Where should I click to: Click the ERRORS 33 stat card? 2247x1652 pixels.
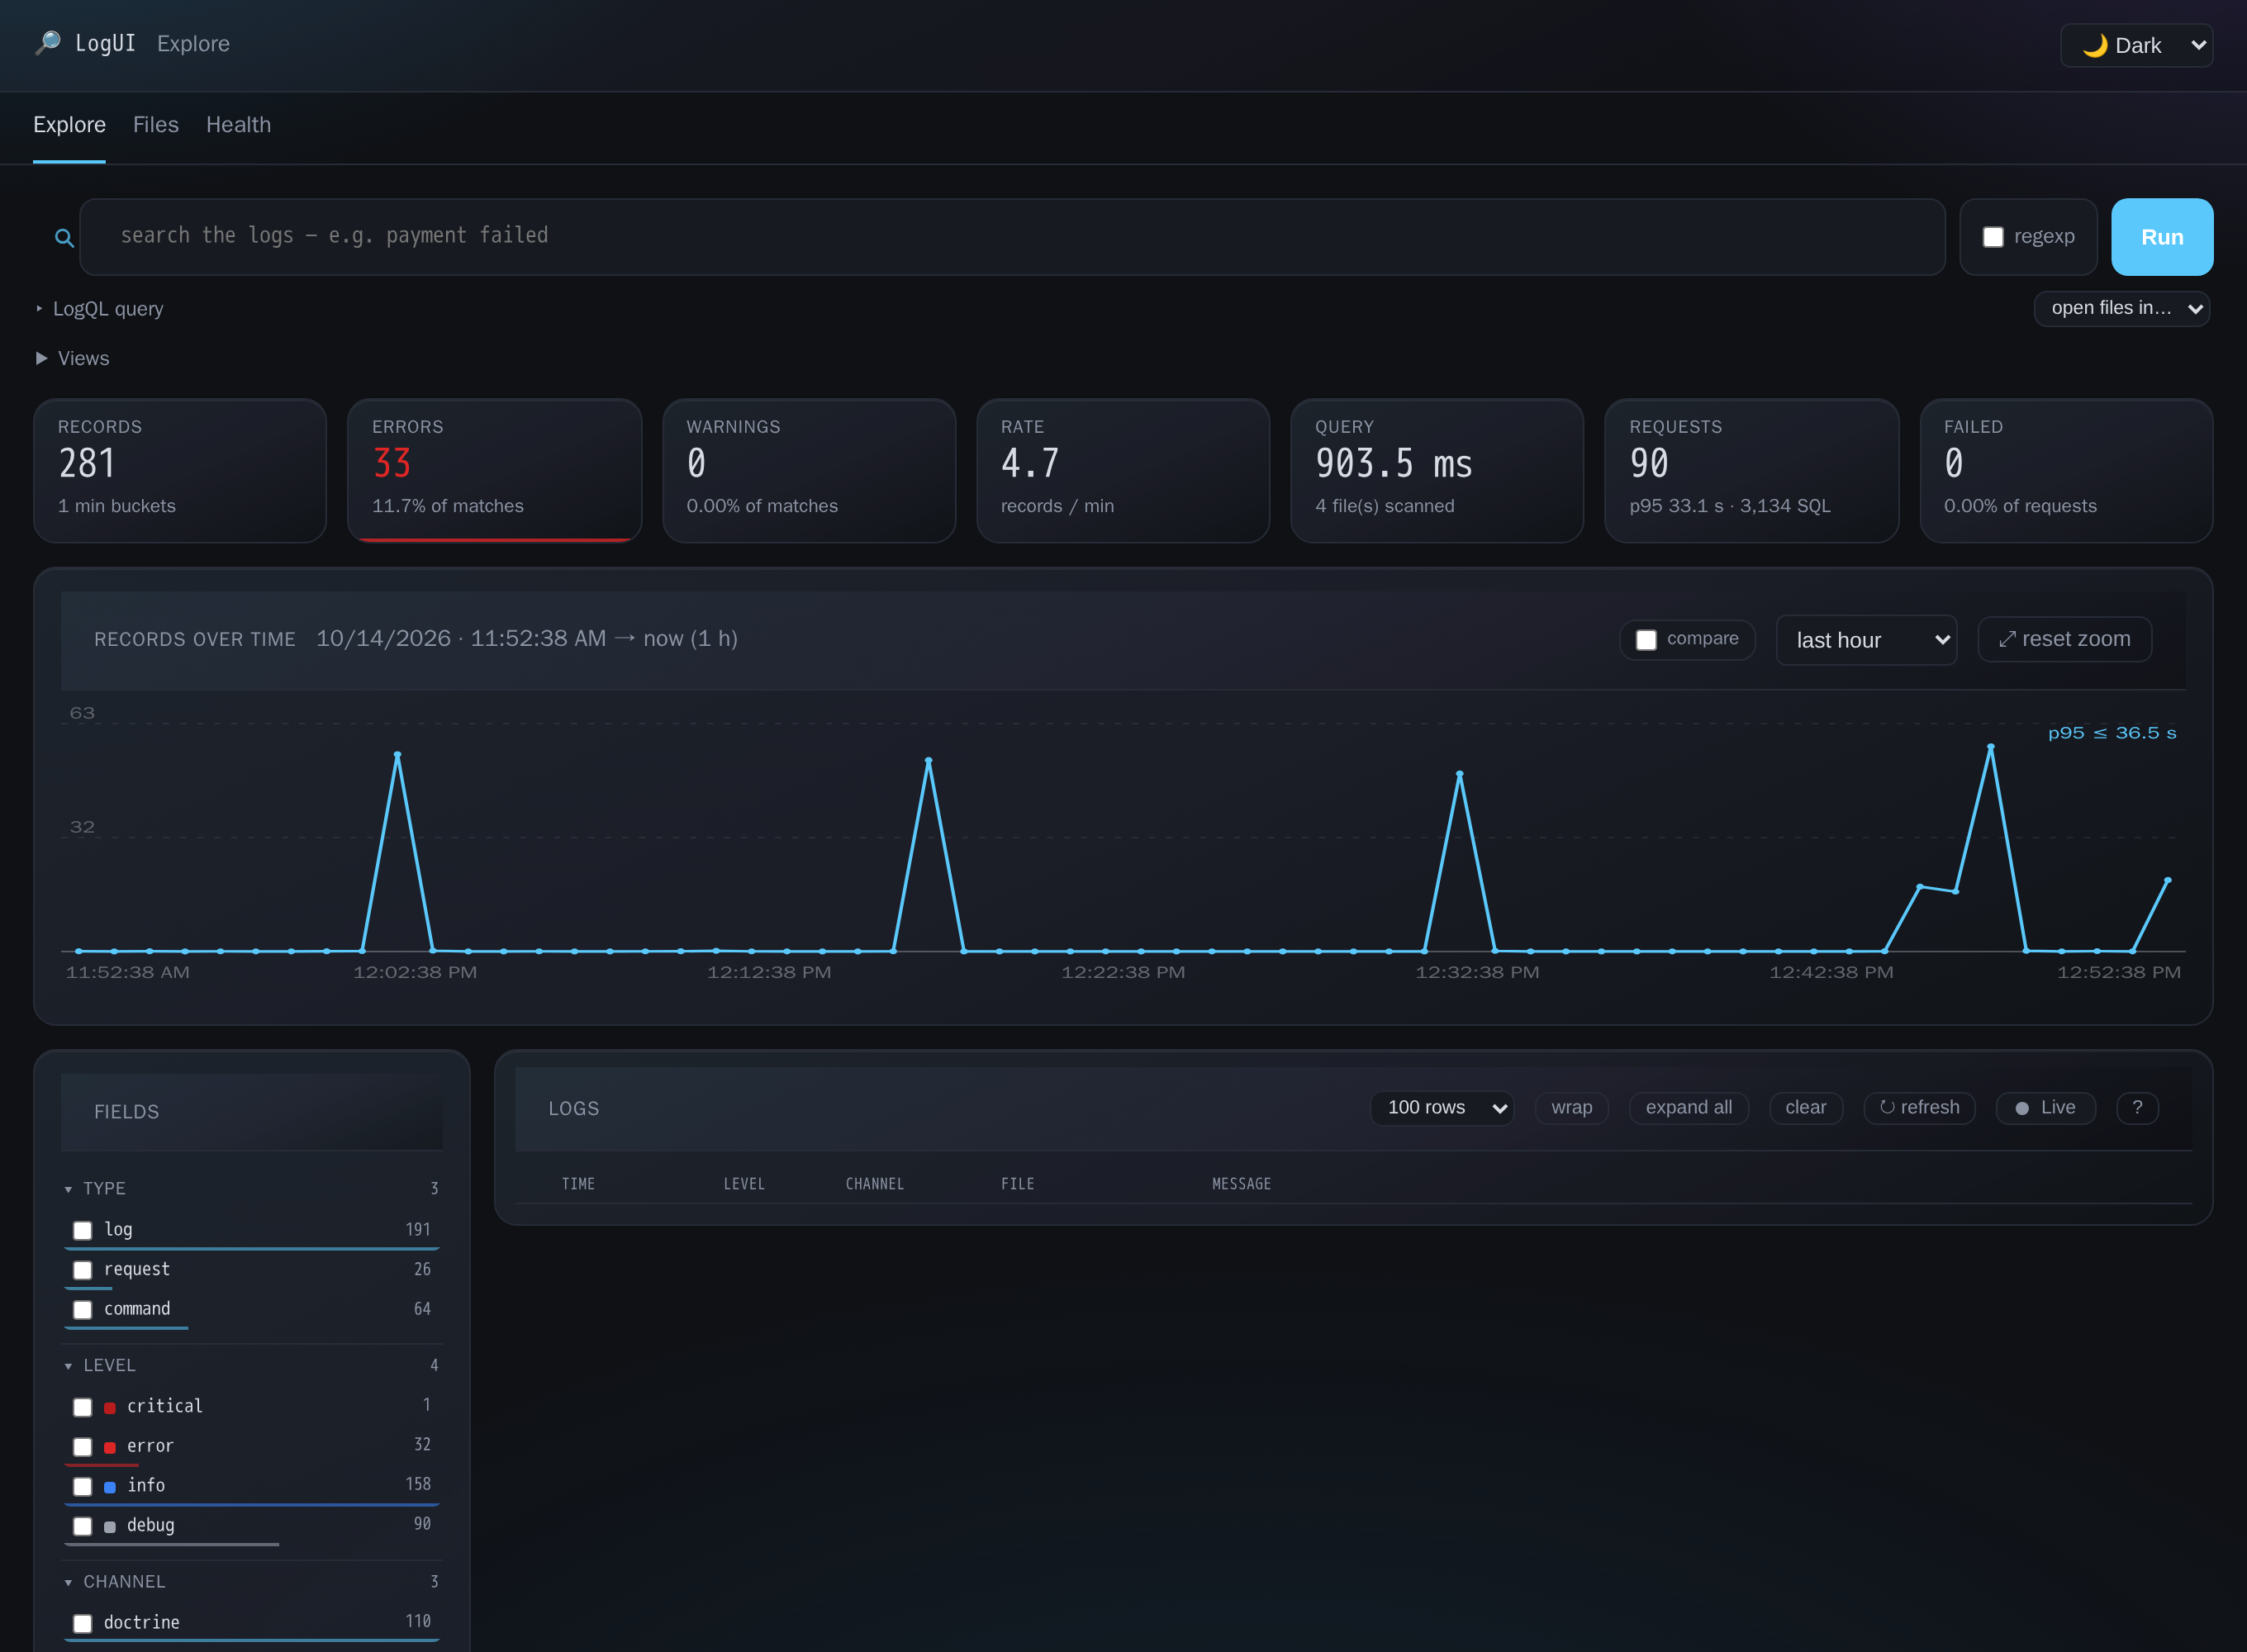[494, 470]
